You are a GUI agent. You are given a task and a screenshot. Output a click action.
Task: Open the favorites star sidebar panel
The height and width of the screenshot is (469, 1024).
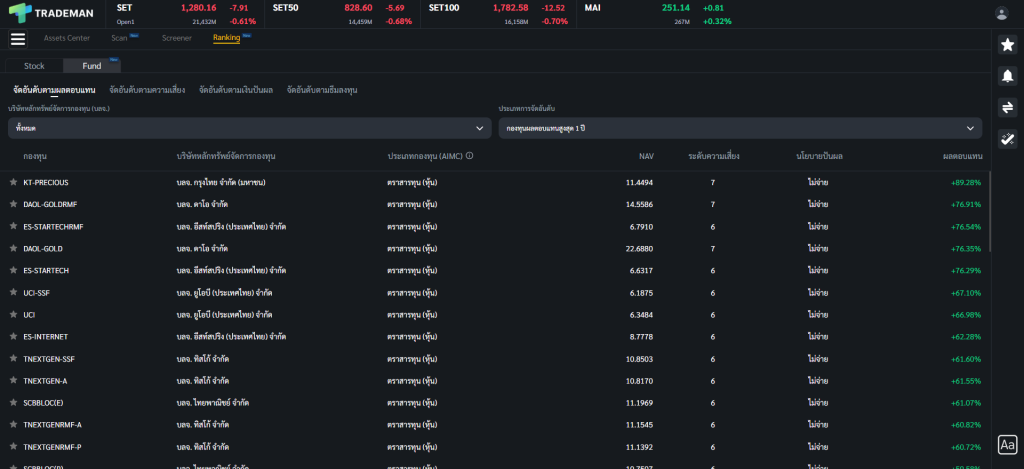pos(1007,45)
